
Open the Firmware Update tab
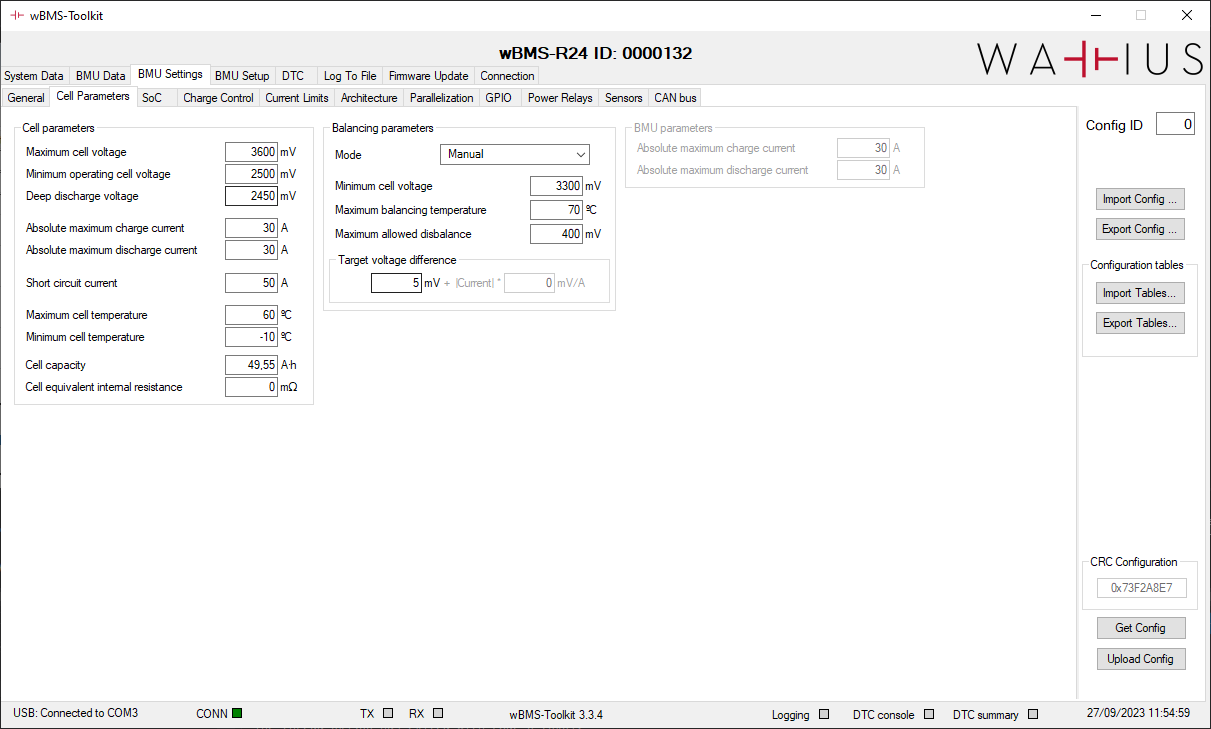coord(428,76)
